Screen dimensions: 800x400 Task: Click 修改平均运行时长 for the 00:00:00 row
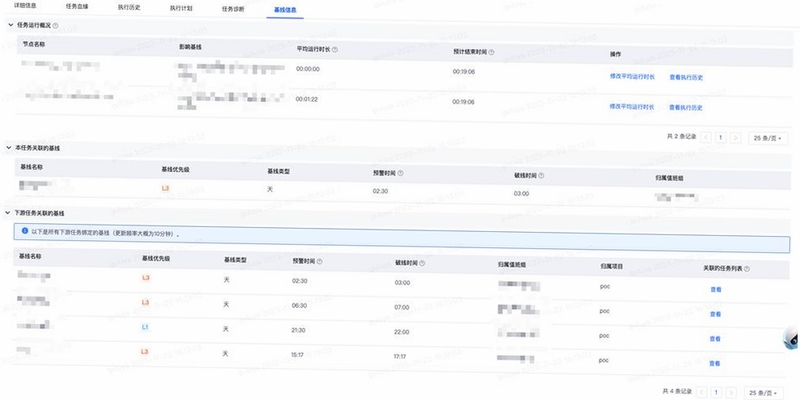click(x=632, y=77)
